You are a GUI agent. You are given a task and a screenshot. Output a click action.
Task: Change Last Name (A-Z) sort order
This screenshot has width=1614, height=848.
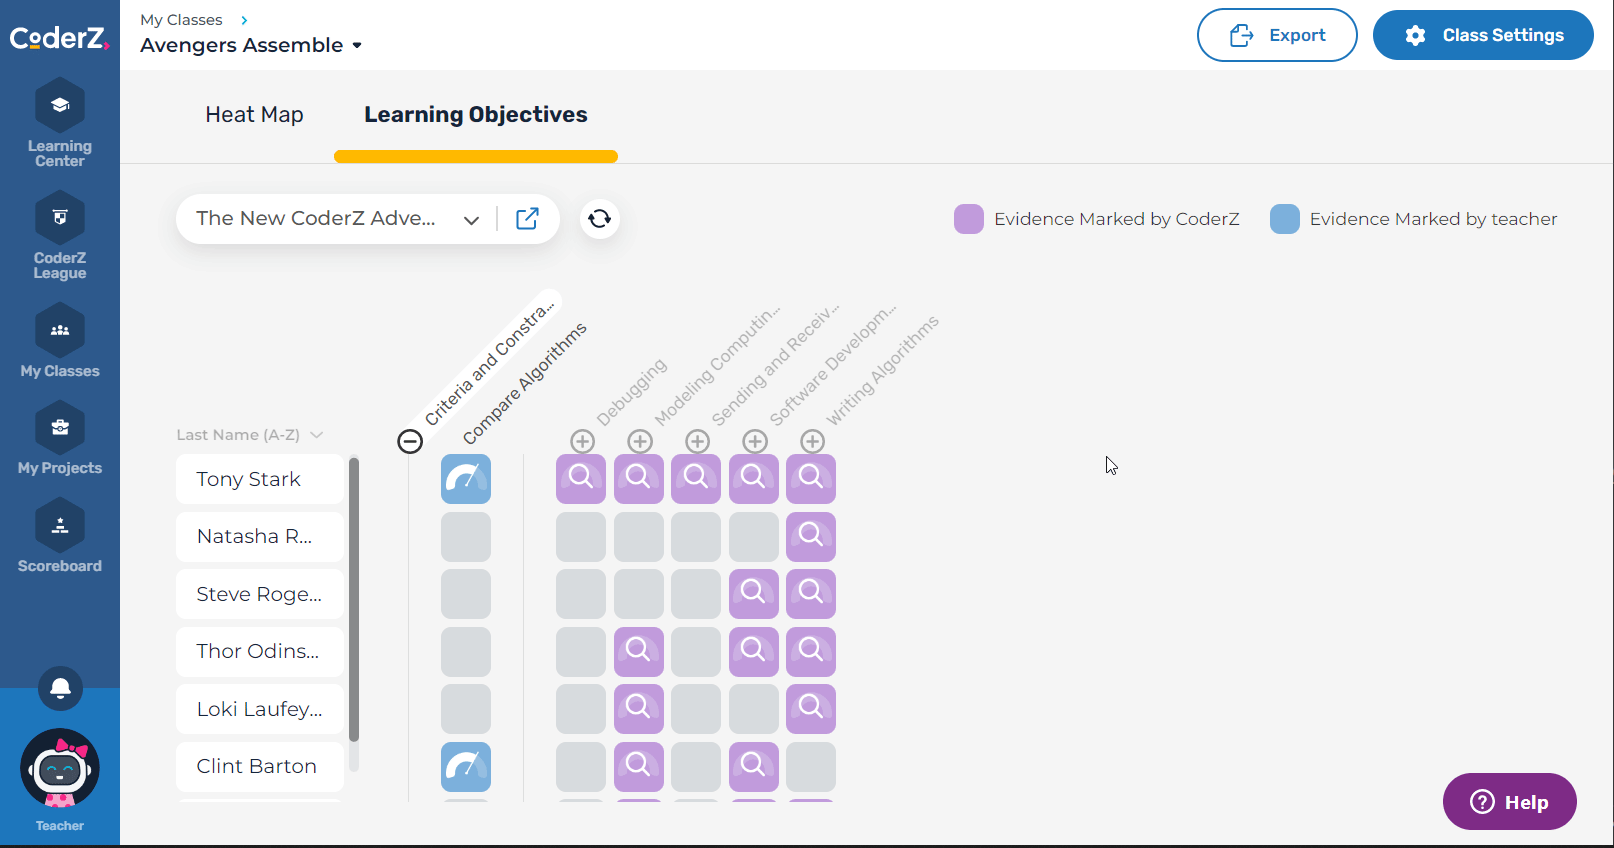[250, 435]
